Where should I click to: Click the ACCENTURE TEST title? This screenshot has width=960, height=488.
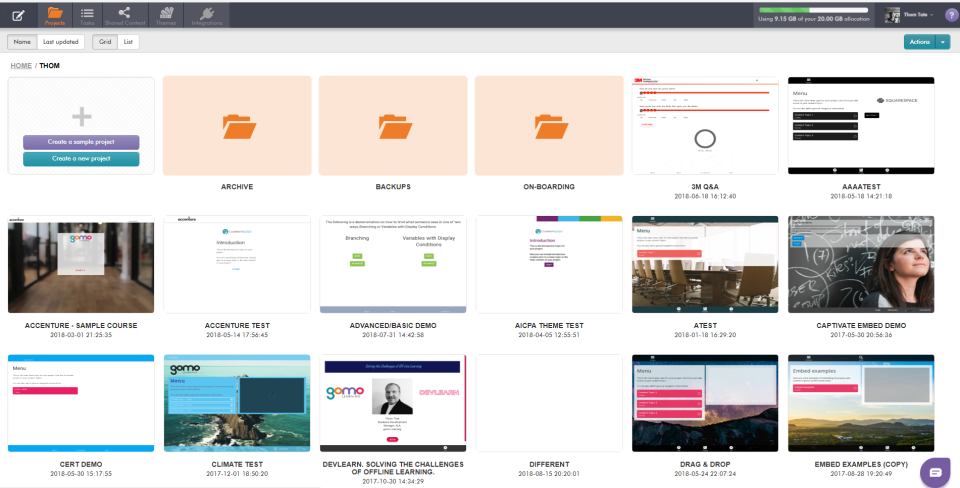(237, 326)
